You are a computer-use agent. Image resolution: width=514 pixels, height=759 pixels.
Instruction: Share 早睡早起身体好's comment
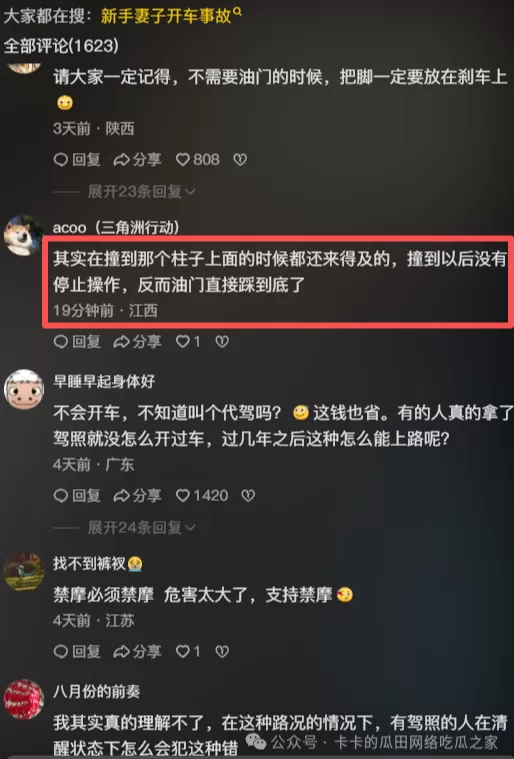[x=137, y=496]
